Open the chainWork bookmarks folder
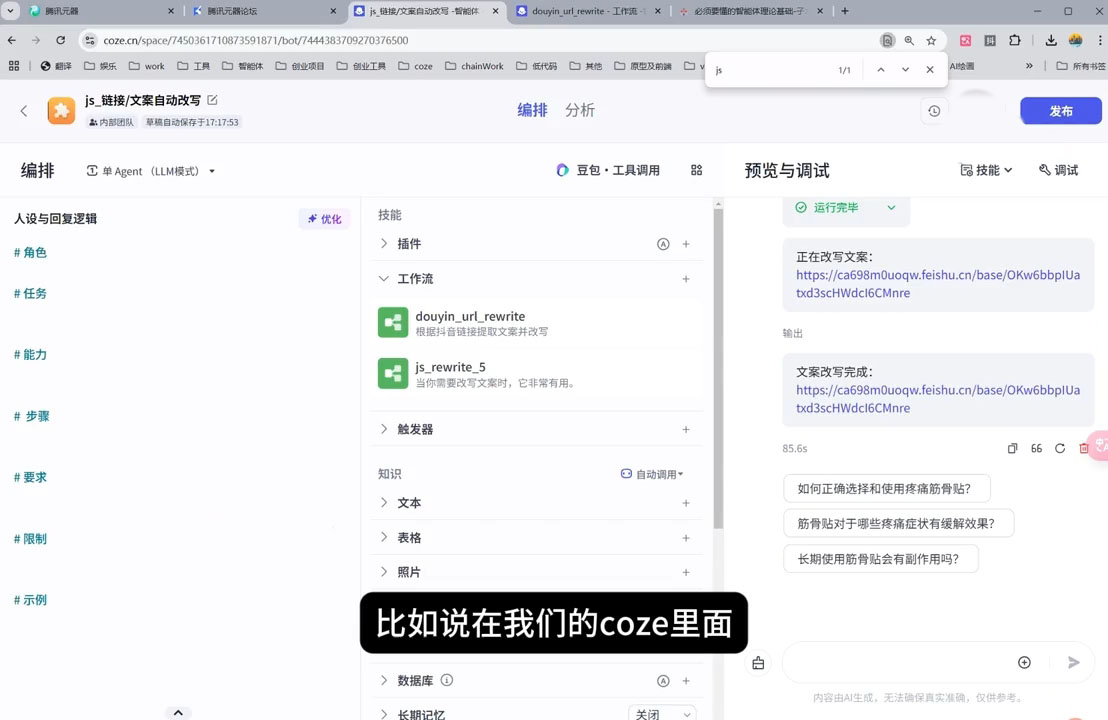Image resolution: width=1108 pixels, height=720 pixels. [474, 66]
